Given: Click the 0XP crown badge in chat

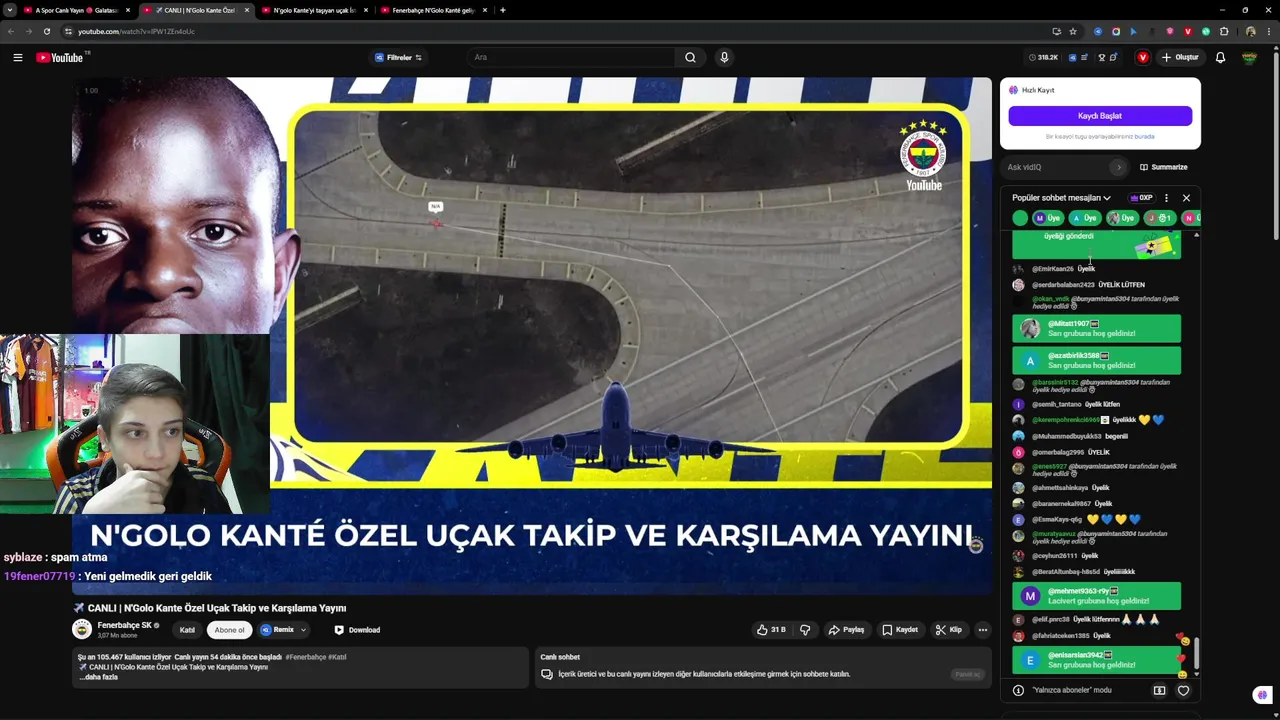Looking at the screenshot, I should click(x=1141, y=198).
